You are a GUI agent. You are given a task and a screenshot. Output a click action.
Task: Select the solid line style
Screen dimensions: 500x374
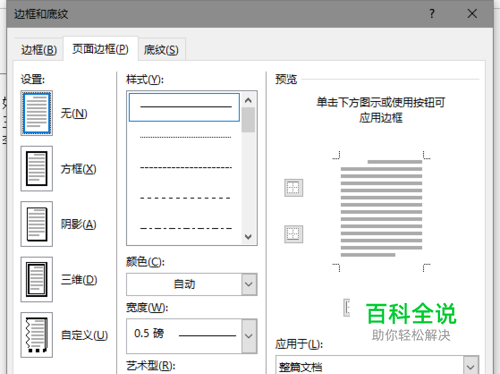pos(184,107)
